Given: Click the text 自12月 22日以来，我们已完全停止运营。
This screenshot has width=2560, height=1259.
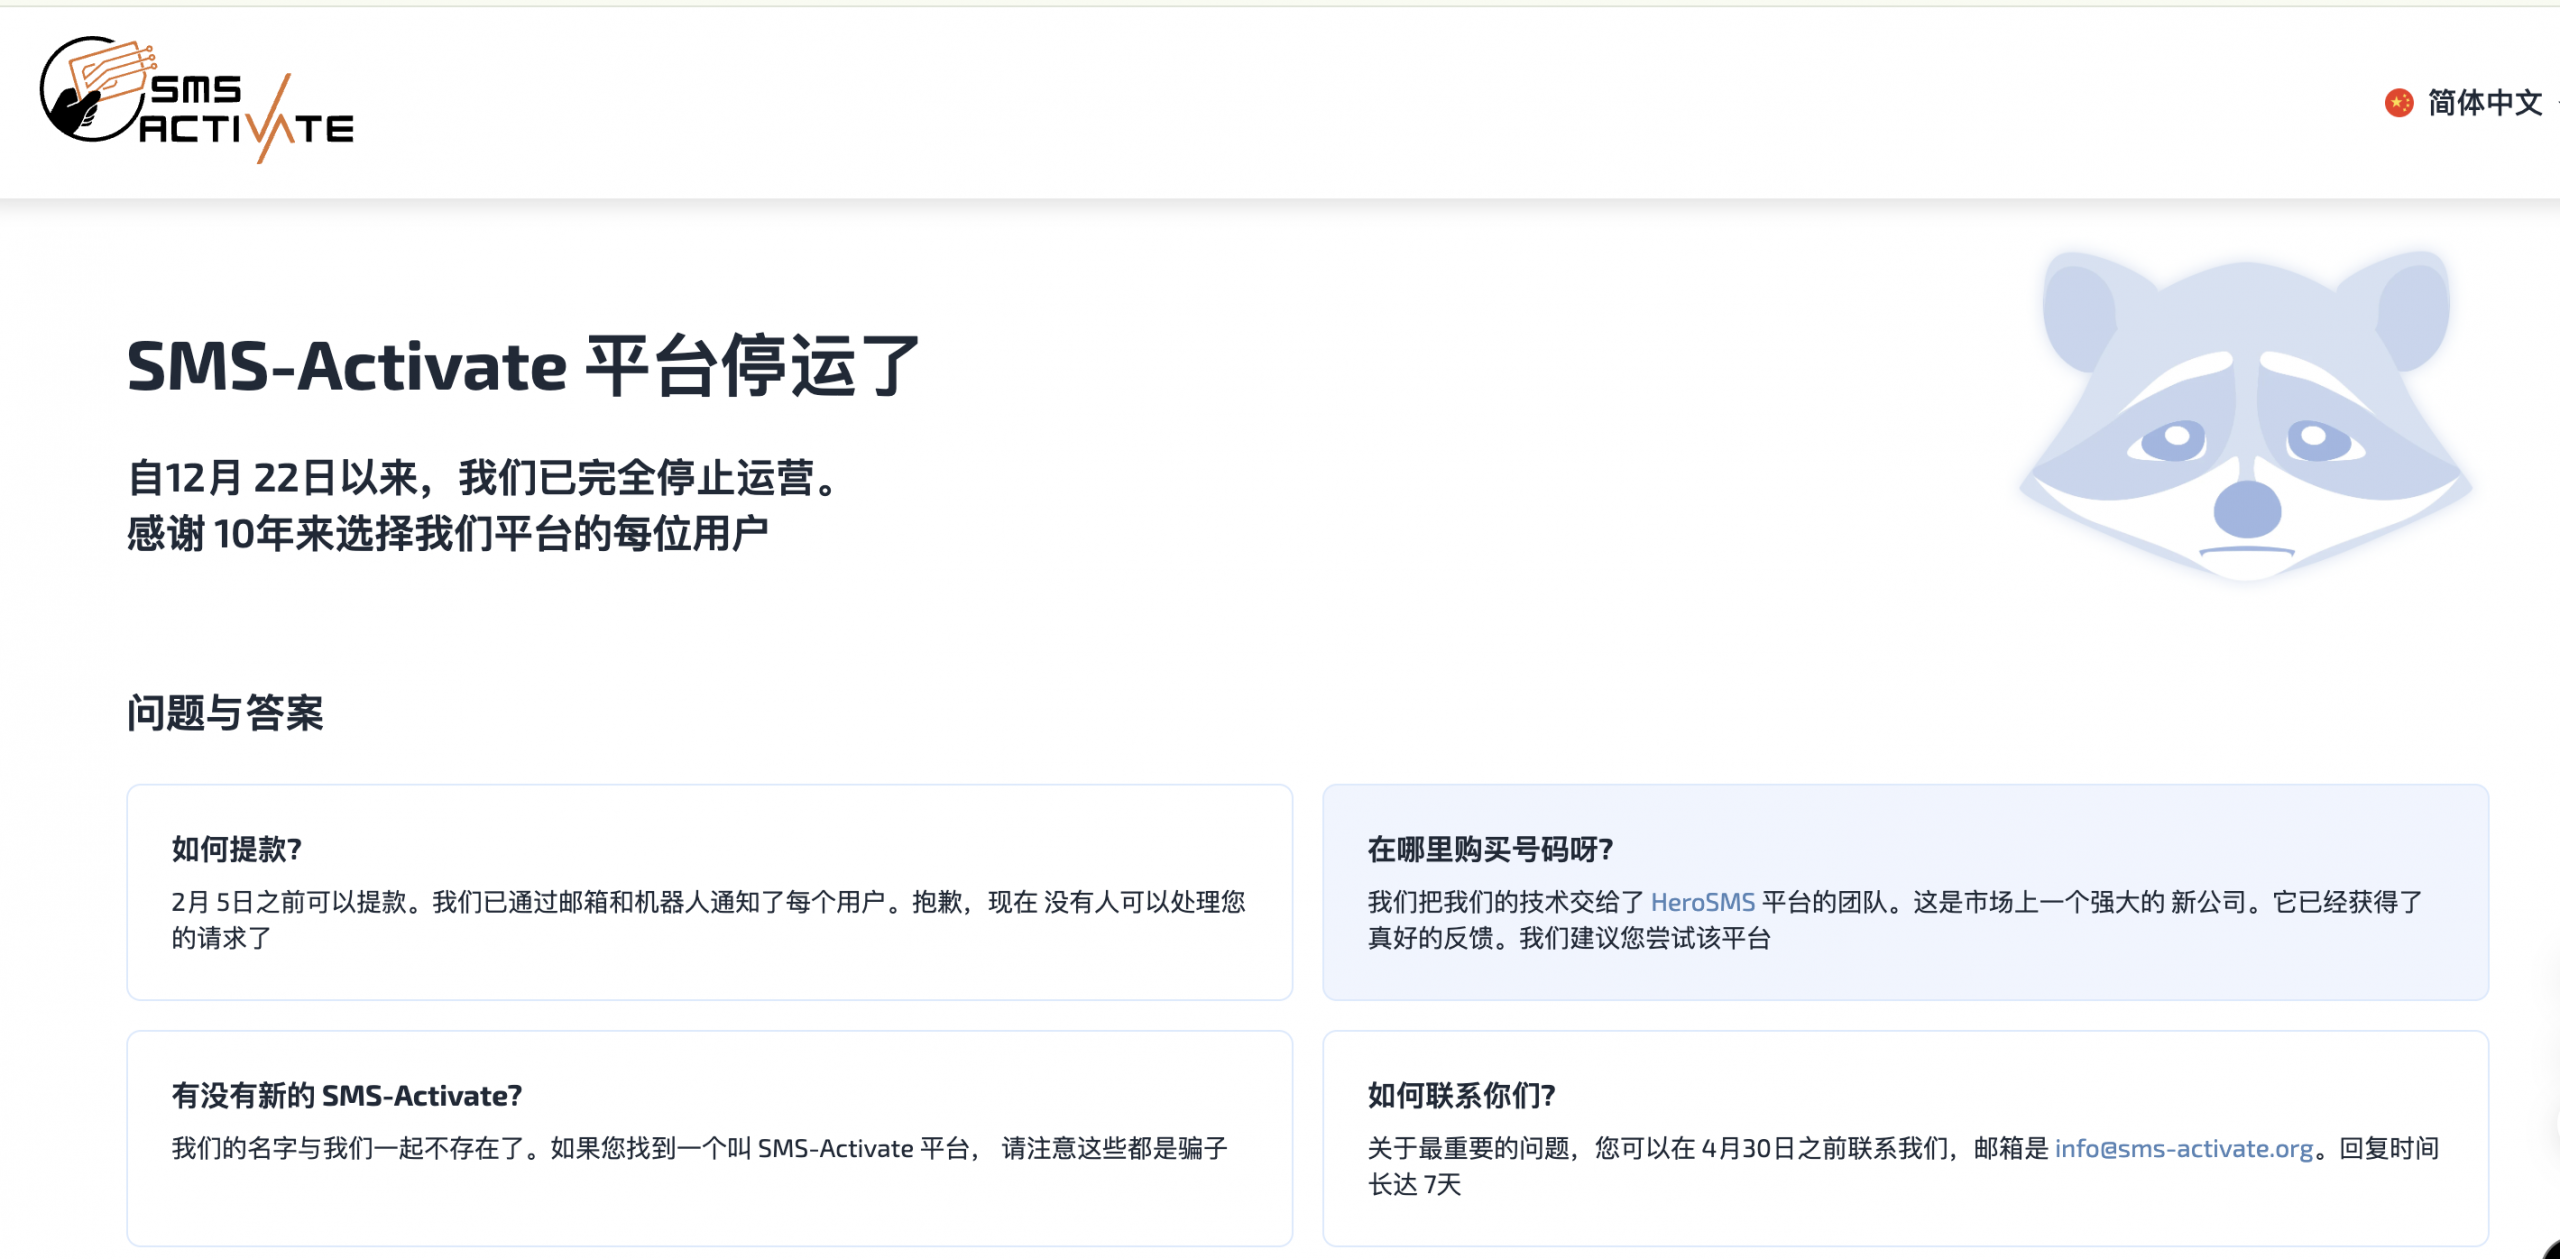Looking at the screenshot, I should [484, 477].
